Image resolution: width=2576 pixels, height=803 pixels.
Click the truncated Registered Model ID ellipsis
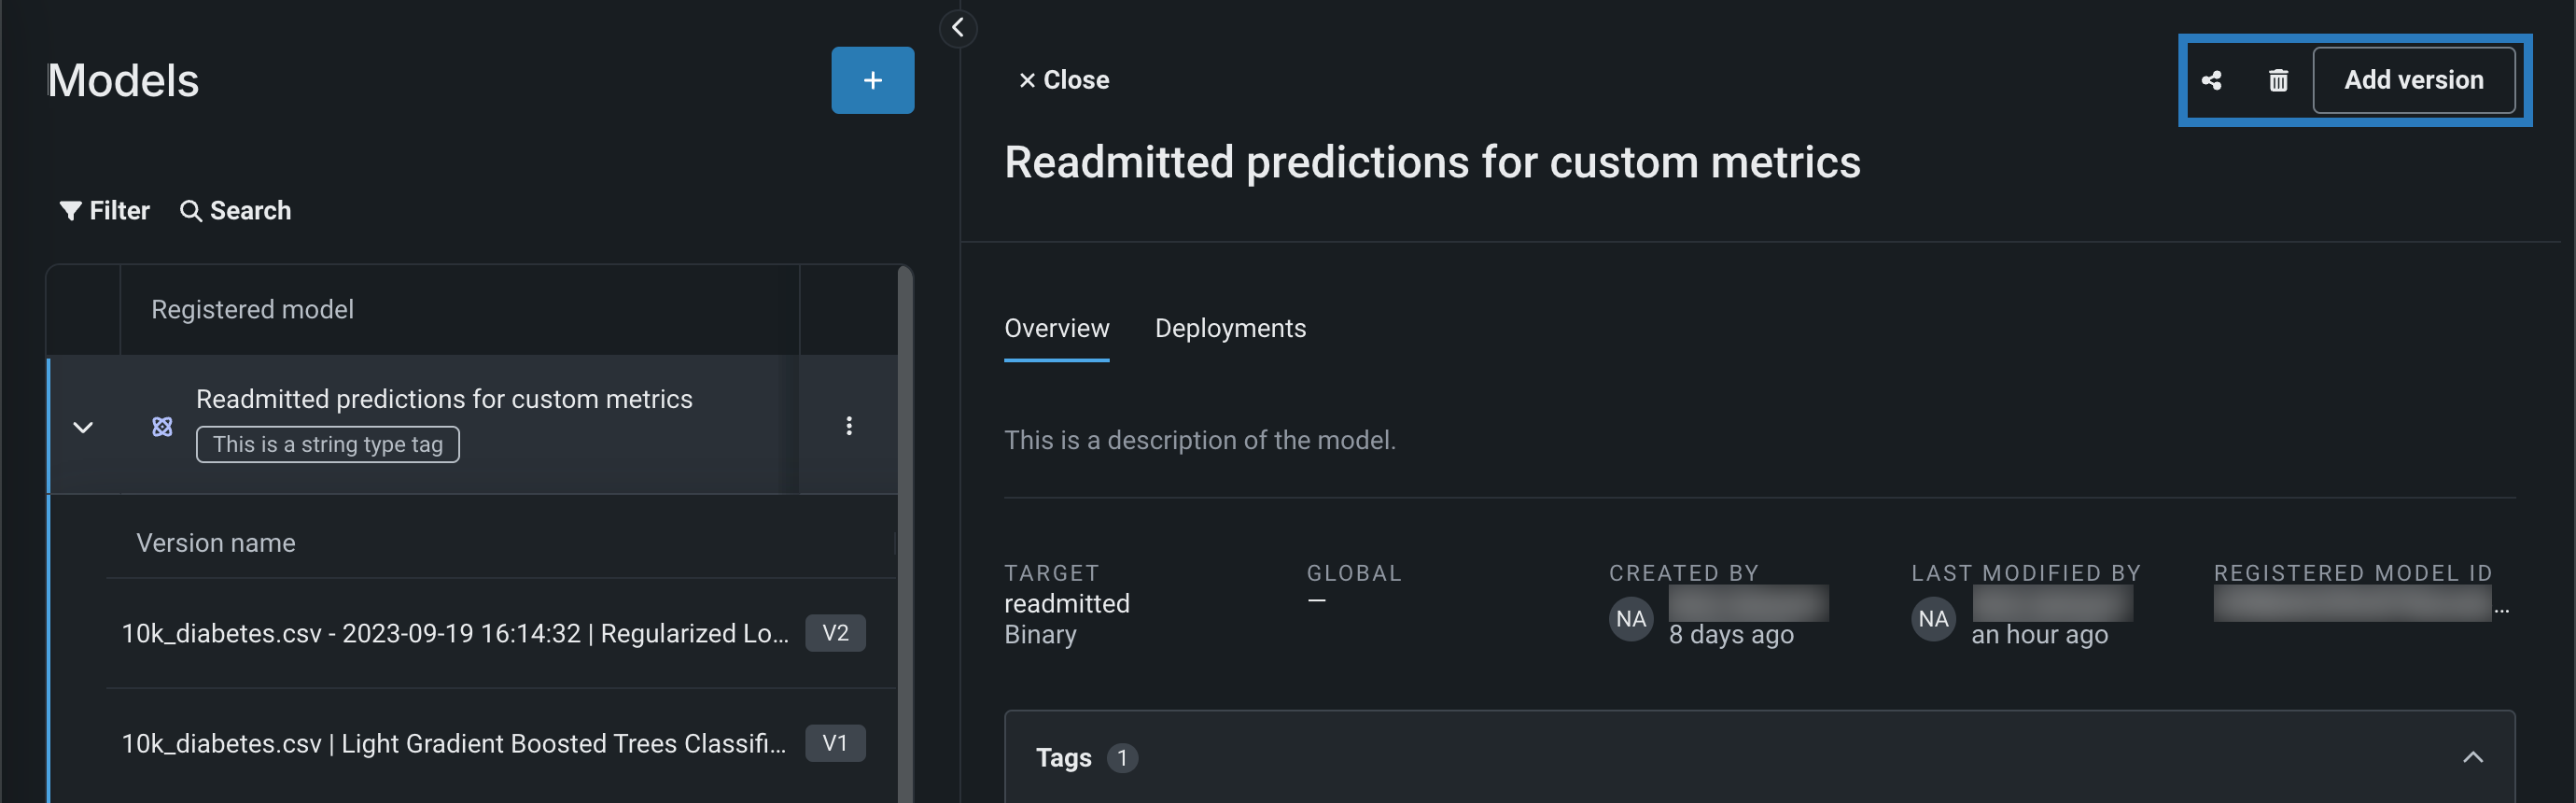[2501, 609]
